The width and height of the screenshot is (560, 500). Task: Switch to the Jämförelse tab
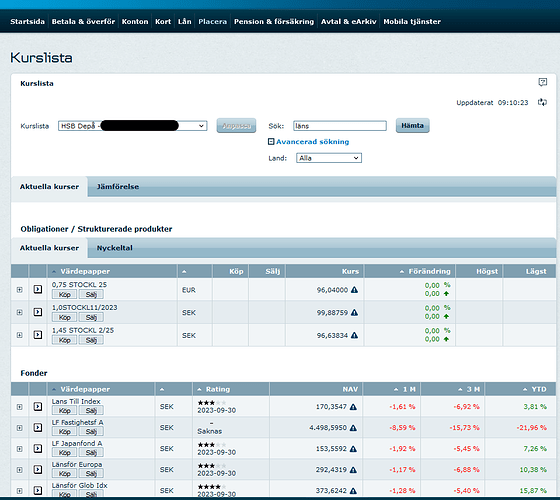[118, 186]
